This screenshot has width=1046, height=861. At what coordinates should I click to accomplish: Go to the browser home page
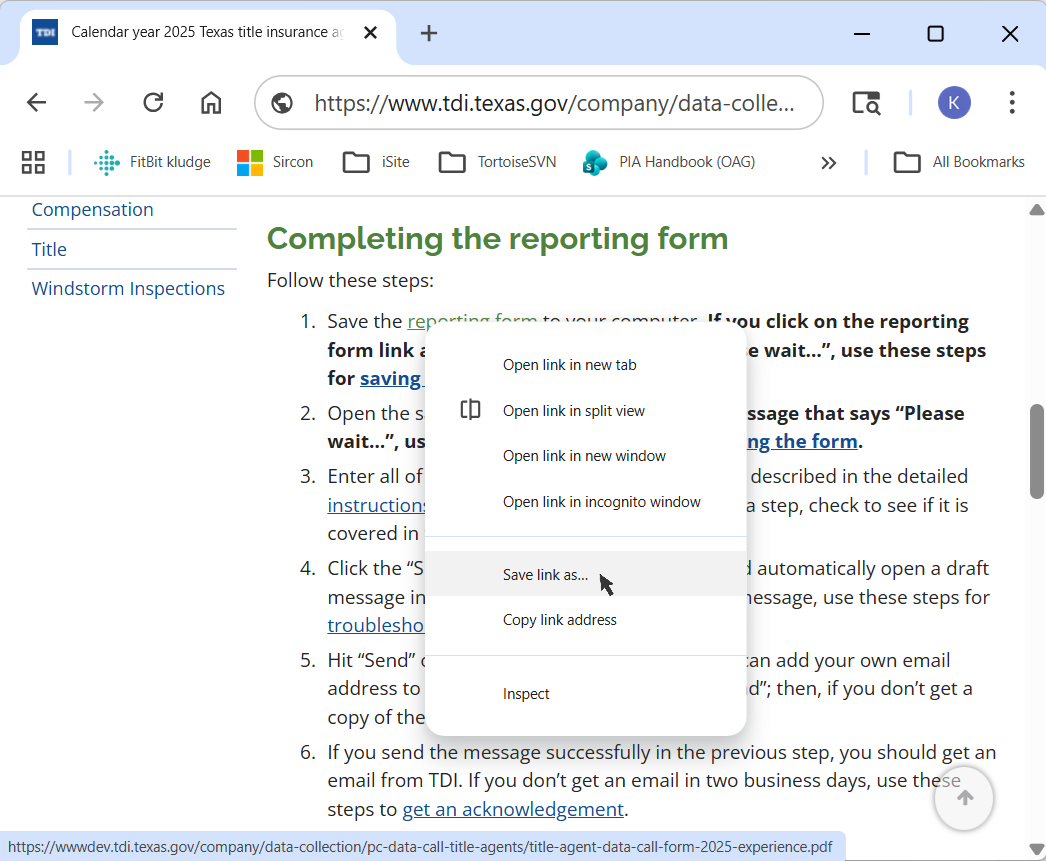[x=211, y=103]
